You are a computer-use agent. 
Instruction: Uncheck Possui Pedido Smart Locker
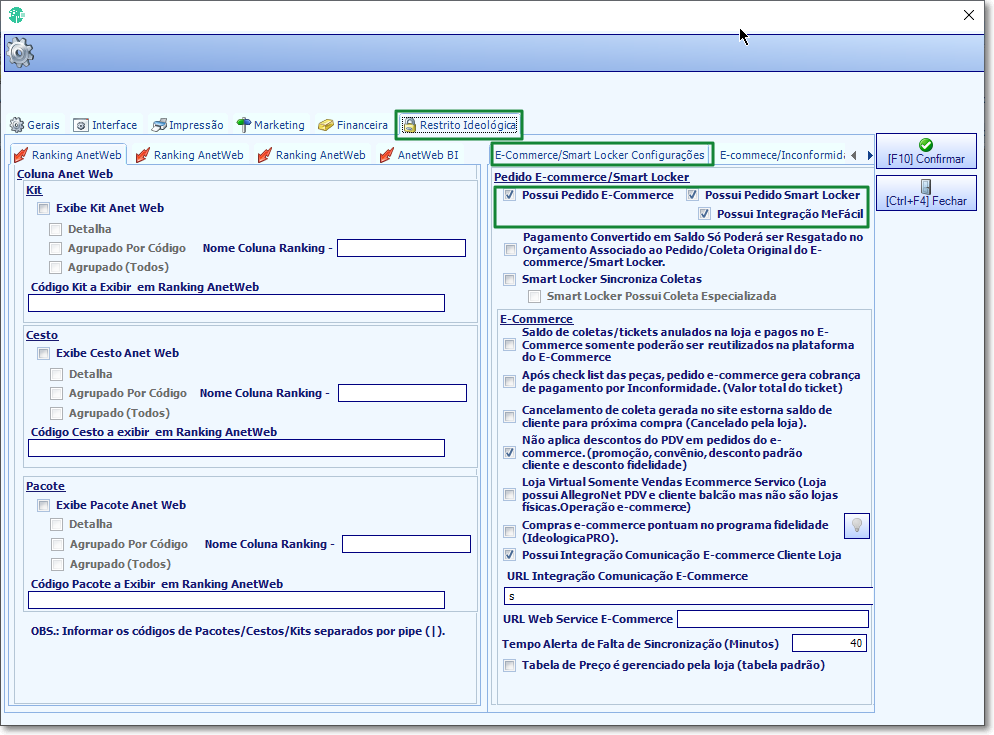pyautogui.click(x=692, y=195)
